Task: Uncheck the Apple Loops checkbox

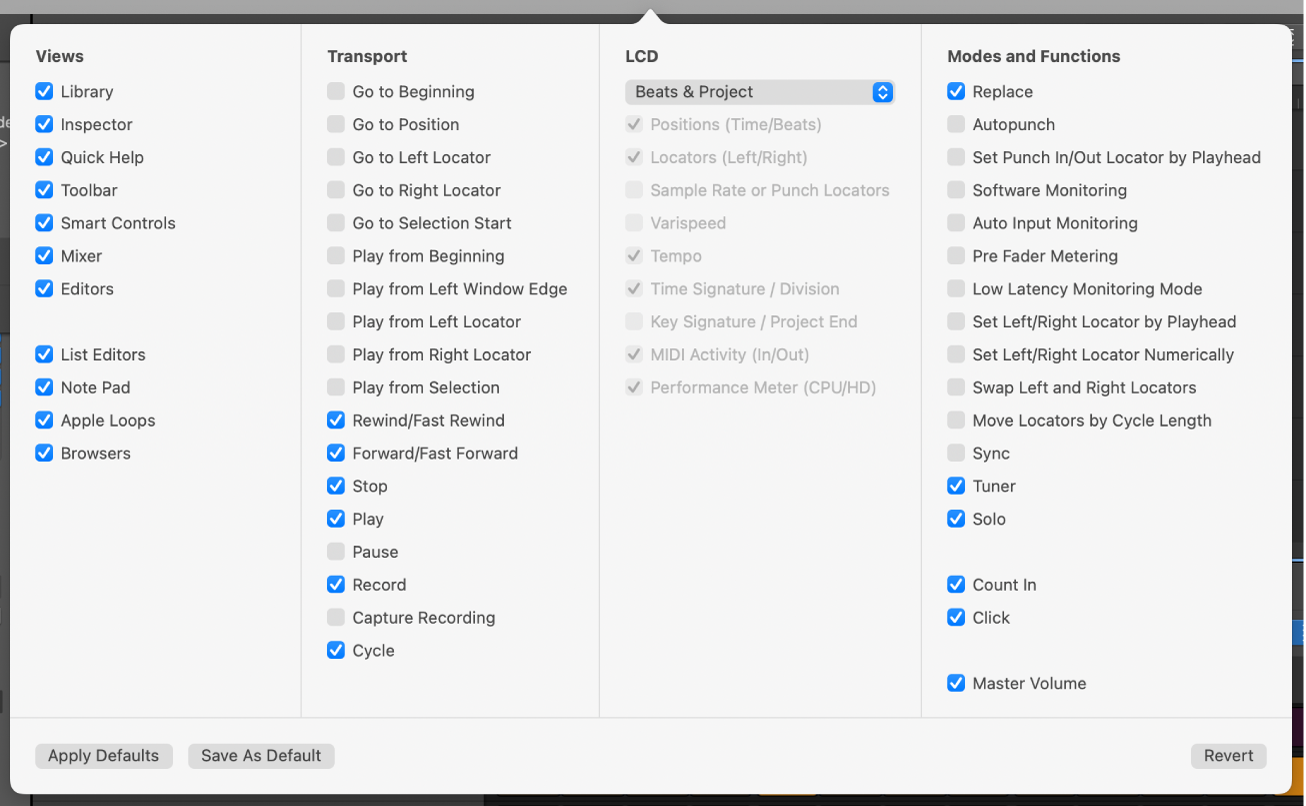Action: click(44, 421)
